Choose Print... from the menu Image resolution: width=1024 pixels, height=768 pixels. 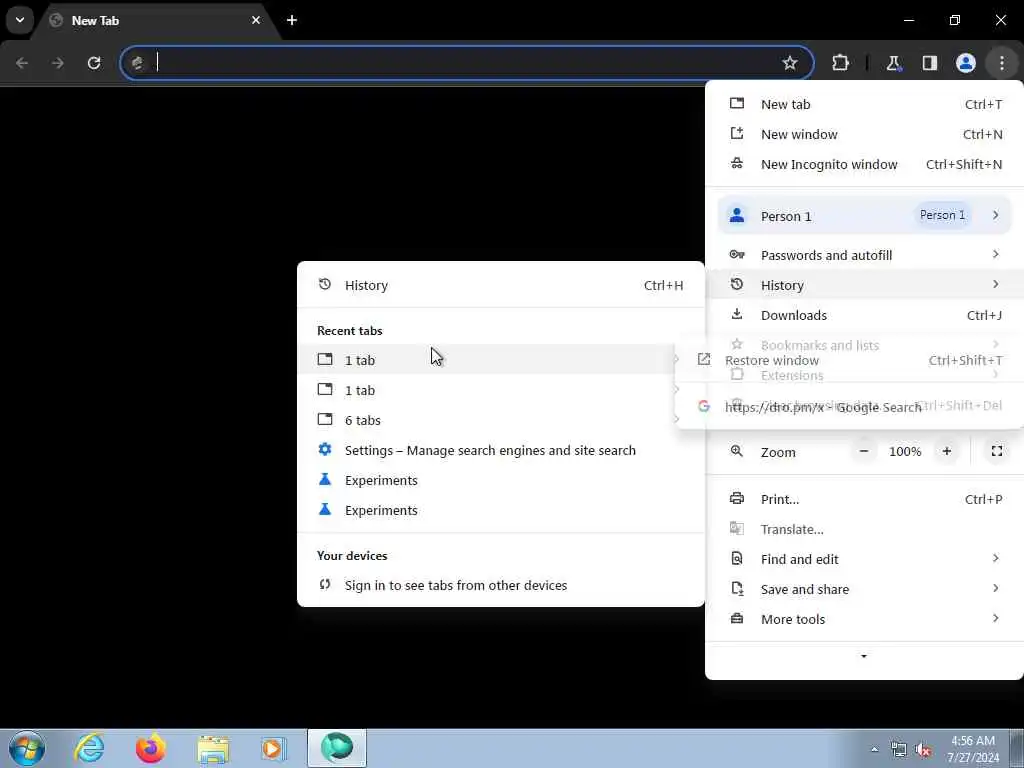click(864, 500)
